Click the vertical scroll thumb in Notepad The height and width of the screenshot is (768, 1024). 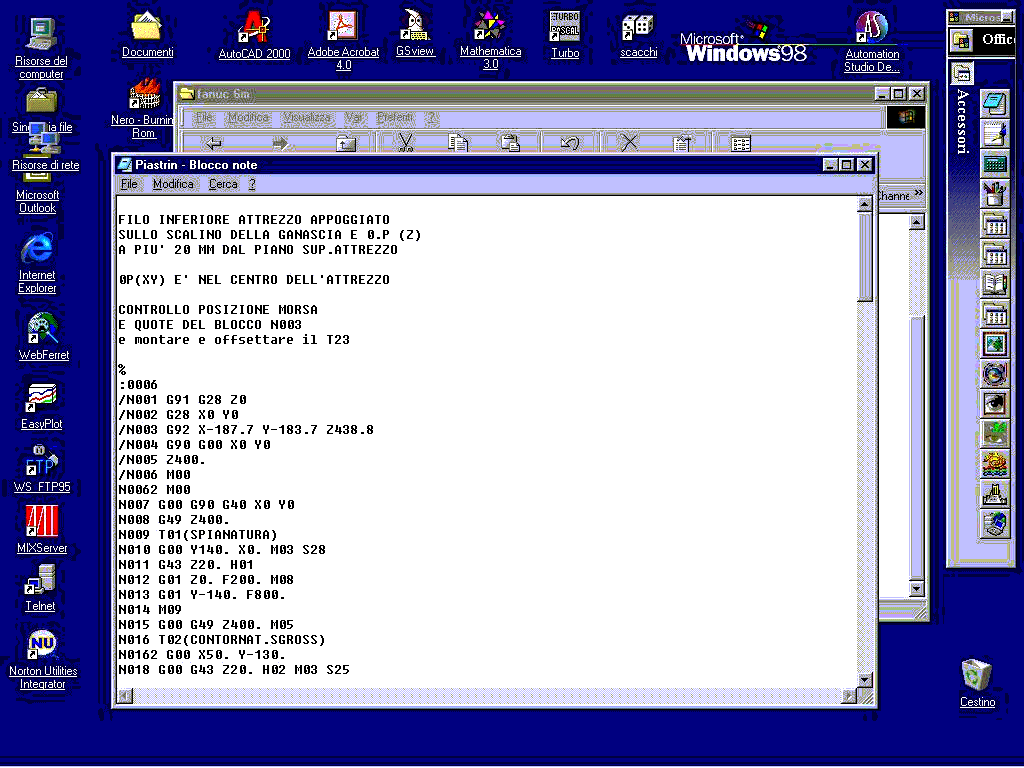pos(865,257)
